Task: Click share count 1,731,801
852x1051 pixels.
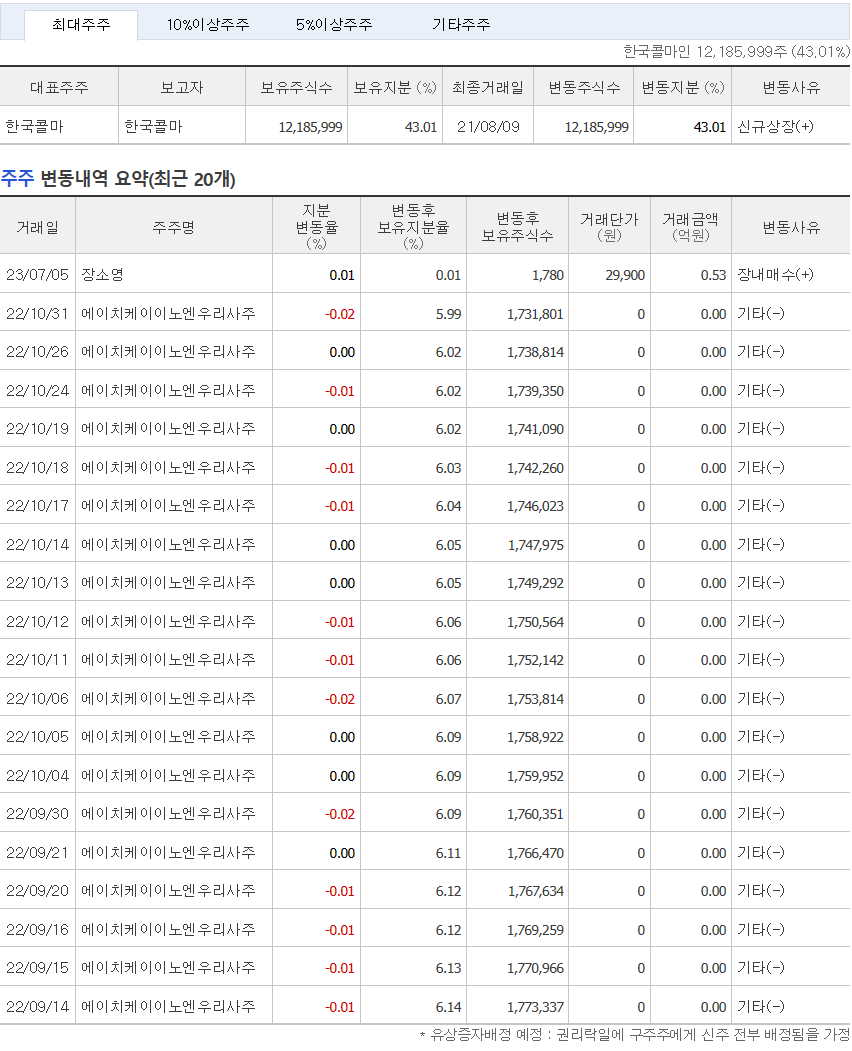Action: 535,314
